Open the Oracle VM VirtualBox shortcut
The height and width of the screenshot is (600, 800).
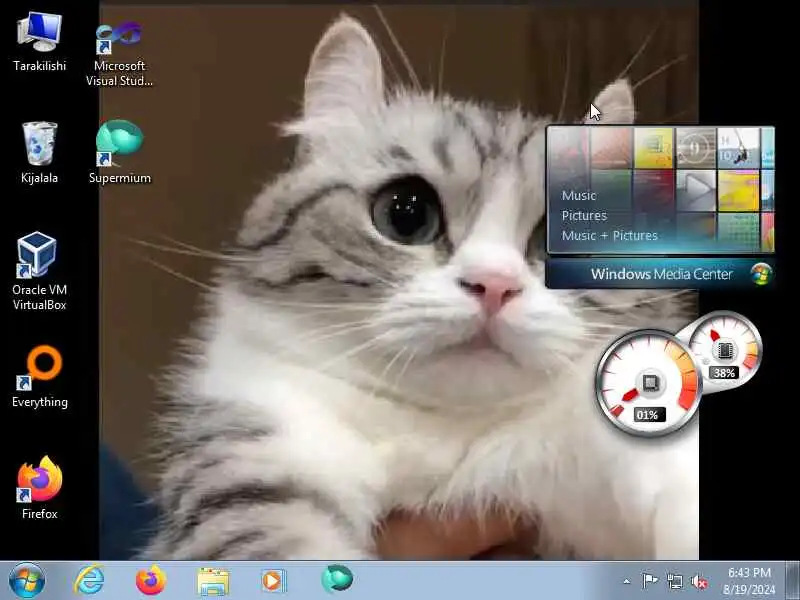[x=39, y=270]
